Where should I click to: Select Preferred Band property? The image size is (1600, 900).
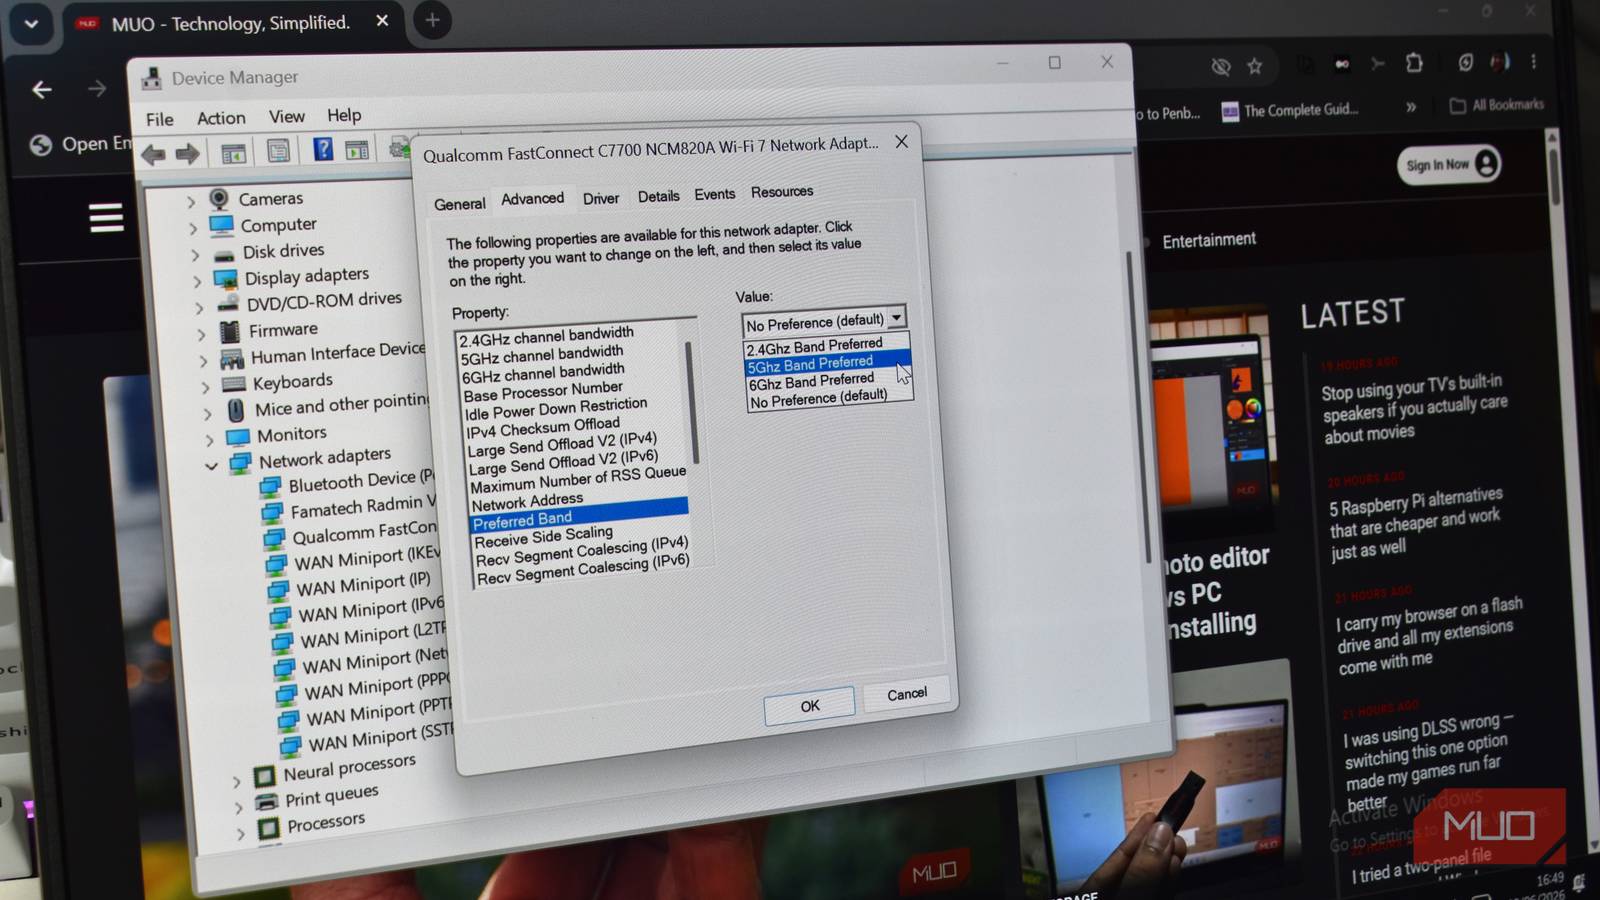pyautogui.click(x=579, y=517)
